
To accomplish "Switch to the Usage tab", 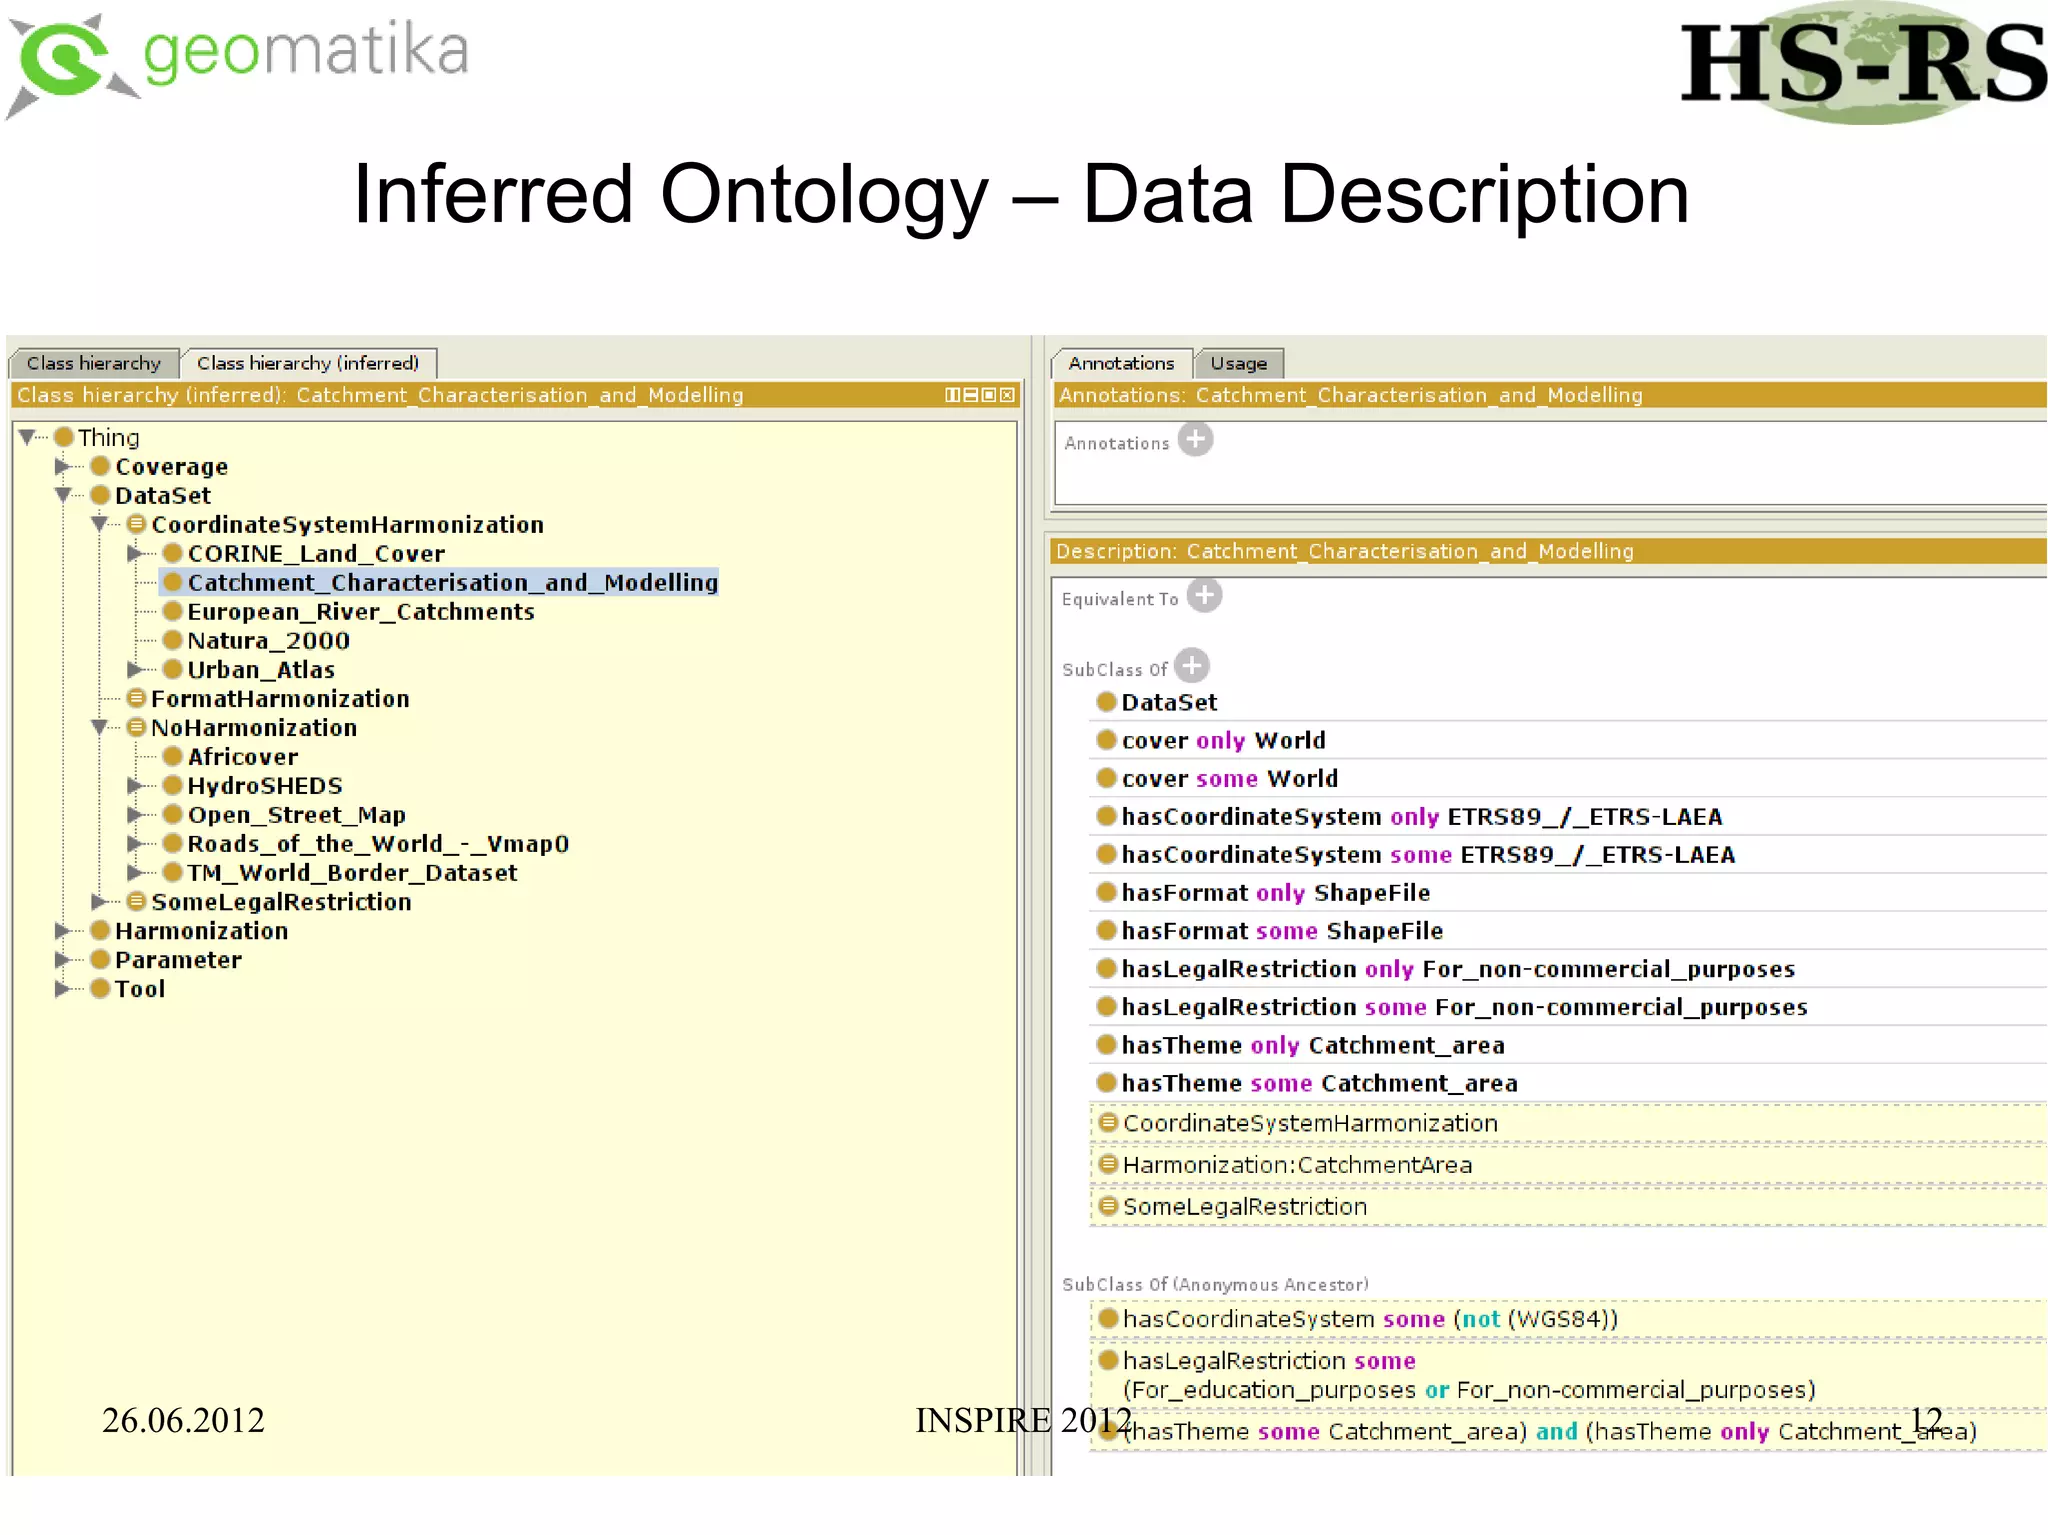I will (1239, 363).
